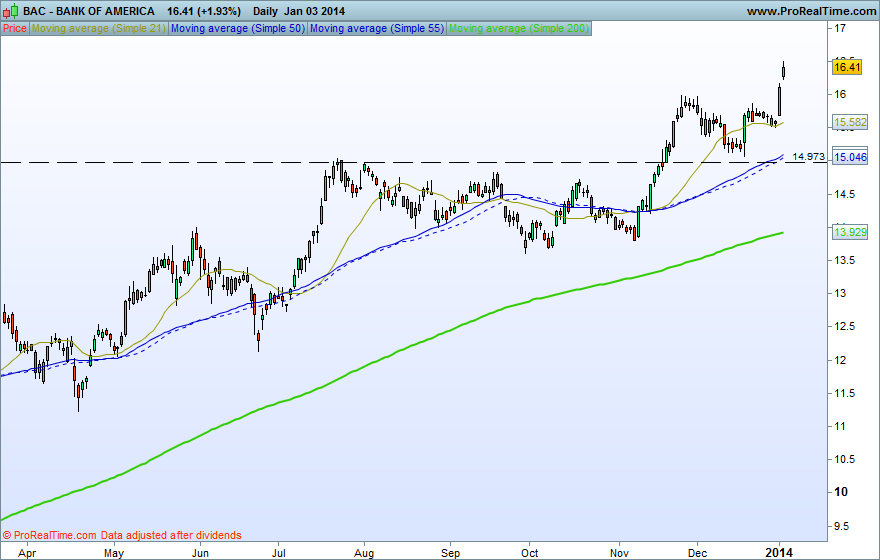Click price axis value 12.5
Image resolution: width=880 pixels, height=560 pixels.
coord(844,327)
